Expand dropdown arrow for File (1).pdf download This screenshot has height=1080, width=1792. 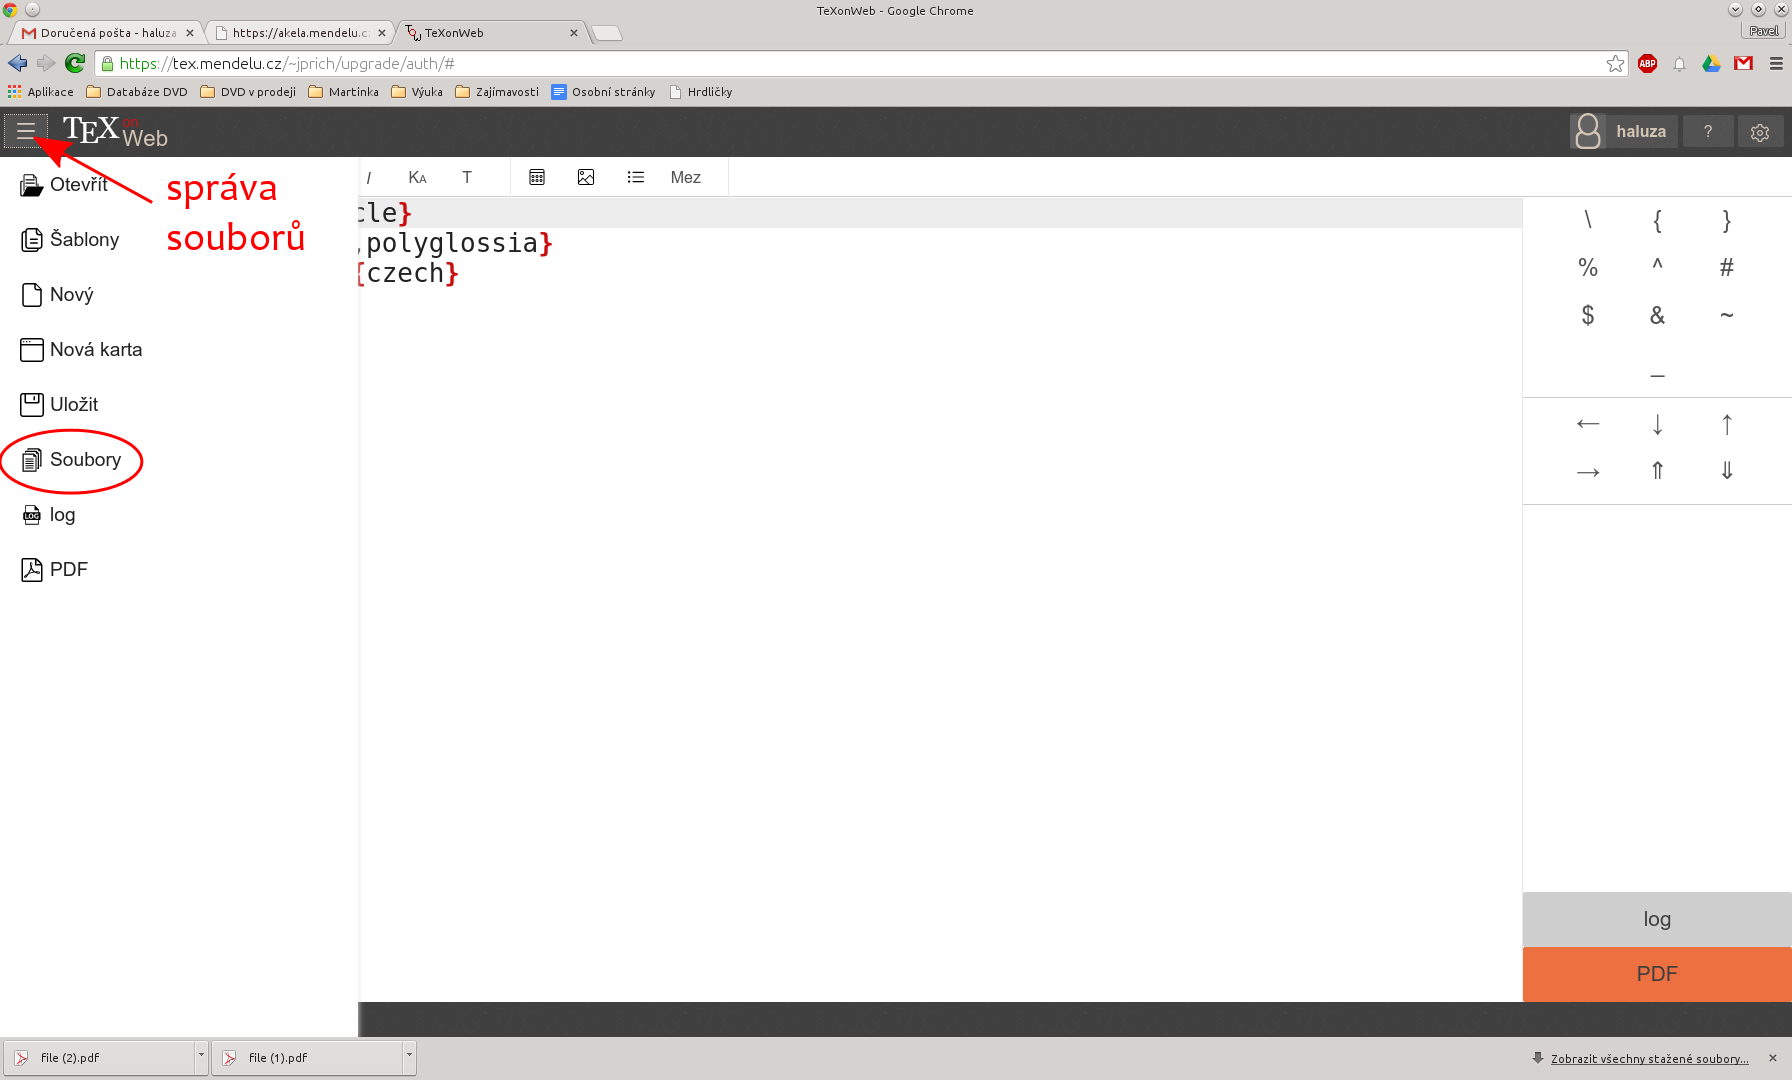[x=409, y=1056]
